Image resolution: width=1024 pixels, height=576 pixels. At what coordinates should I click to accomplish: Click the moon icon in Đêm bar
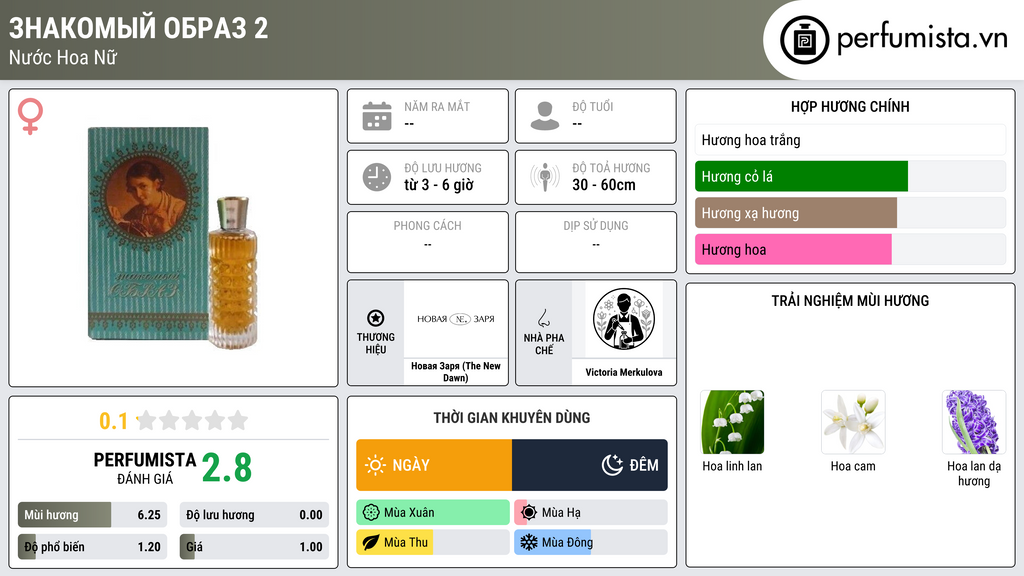pyautogui.click(x=612, y=465)
